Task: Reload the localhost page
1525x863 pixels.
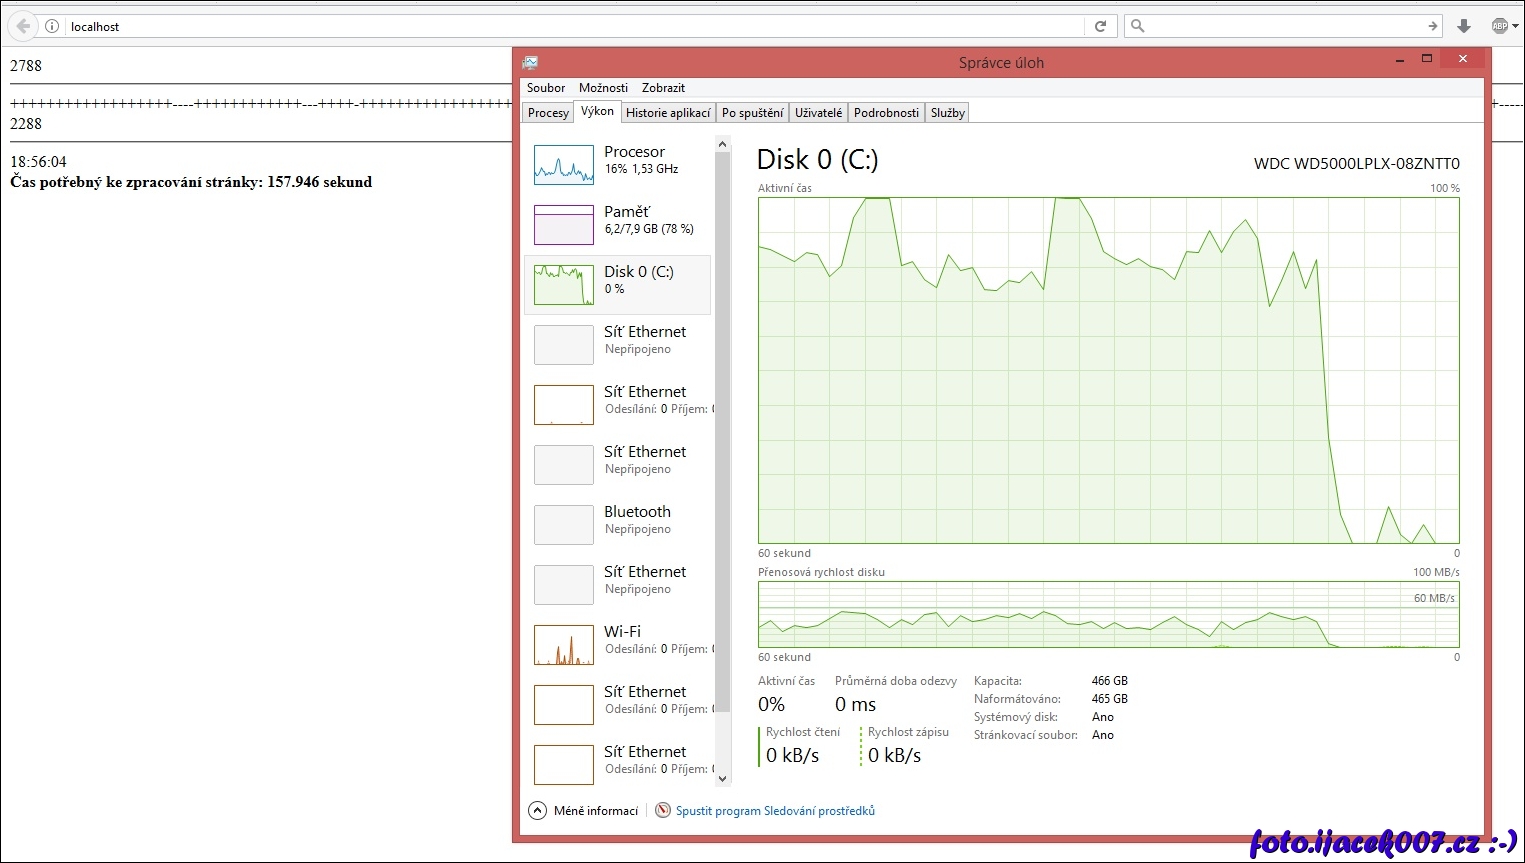Action: pos(1100,26)
